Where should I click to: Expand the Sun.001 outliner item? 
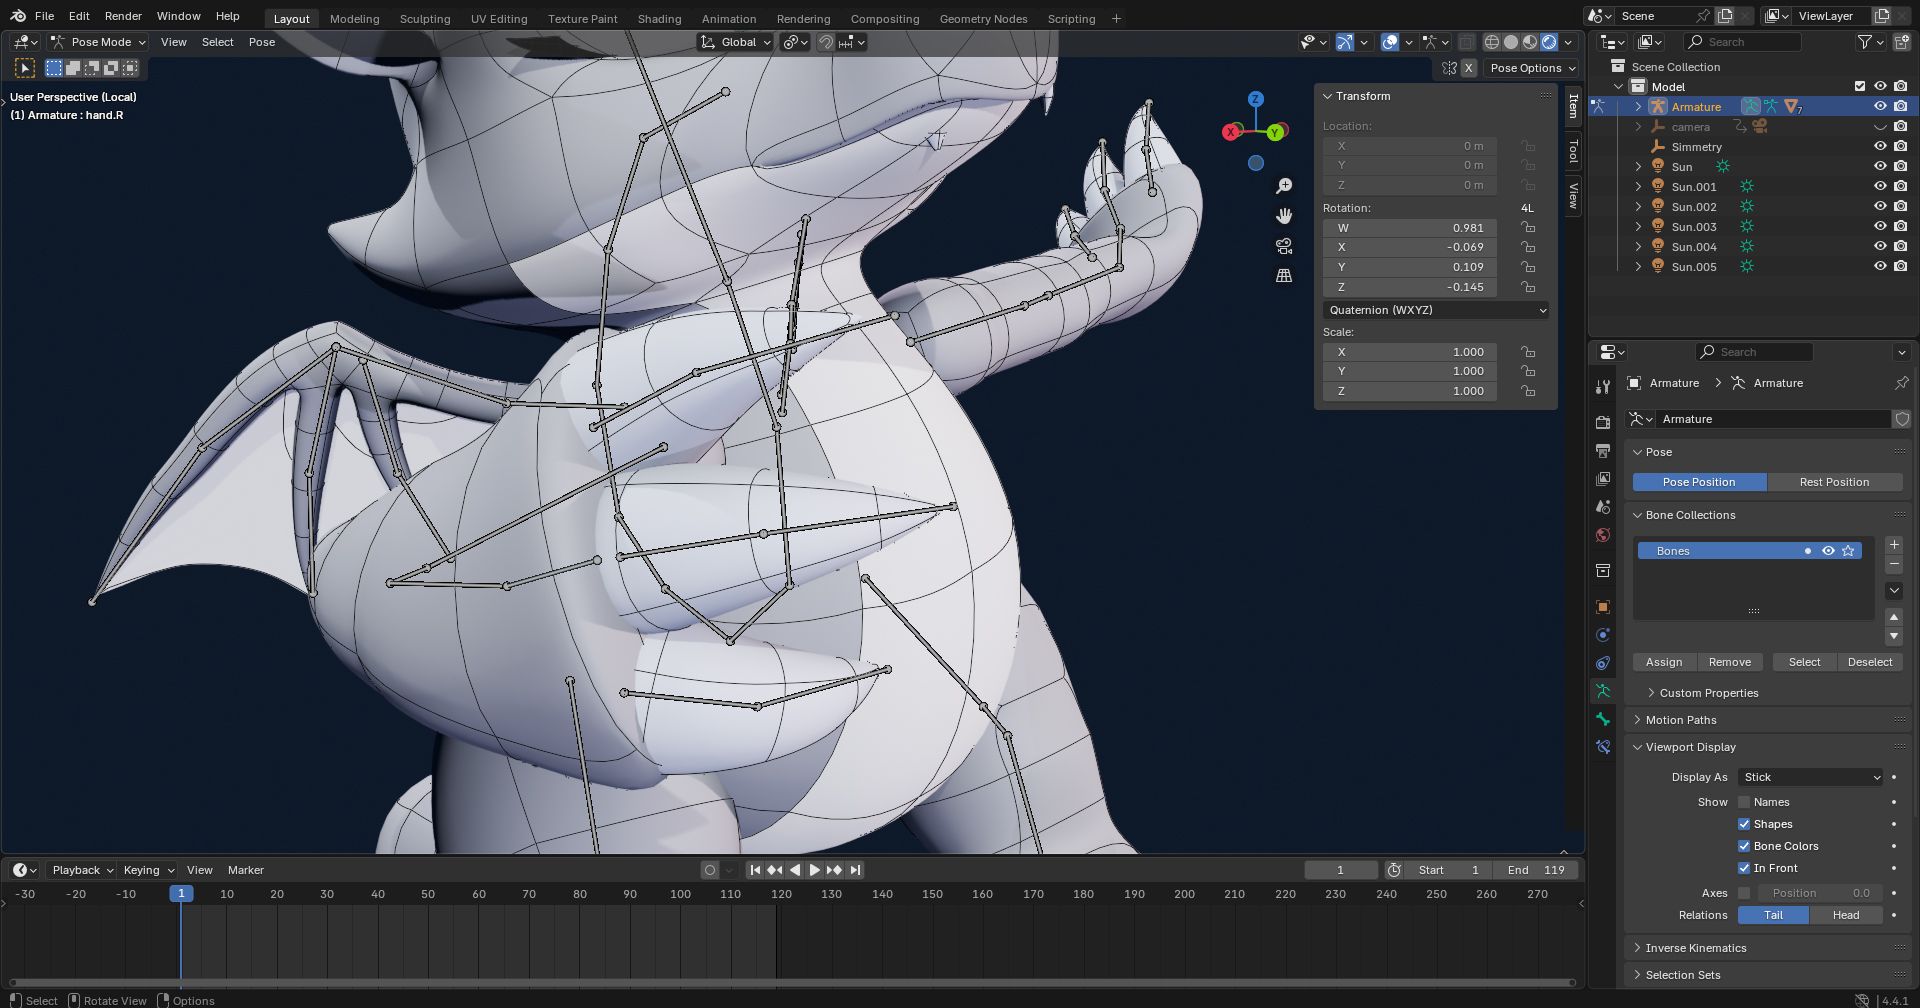tap(1638, 186)
